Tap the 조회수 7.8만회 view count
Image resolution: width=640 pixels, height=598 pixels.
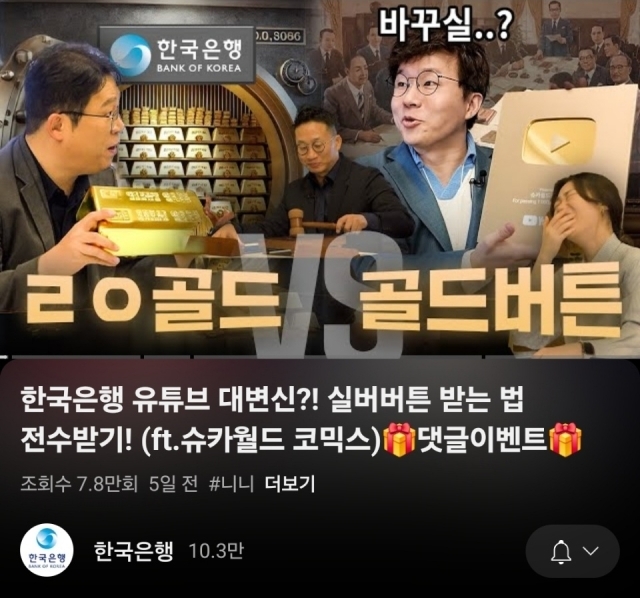point(79,485)
